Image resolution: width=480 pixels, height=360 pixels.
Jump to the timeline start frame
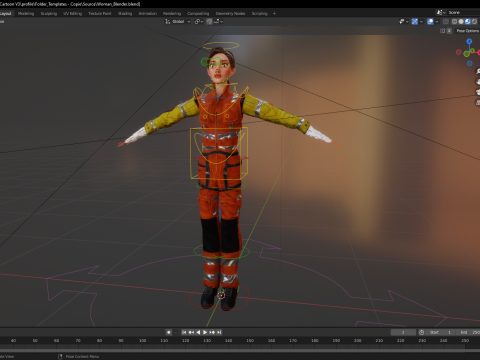[184, 332]
